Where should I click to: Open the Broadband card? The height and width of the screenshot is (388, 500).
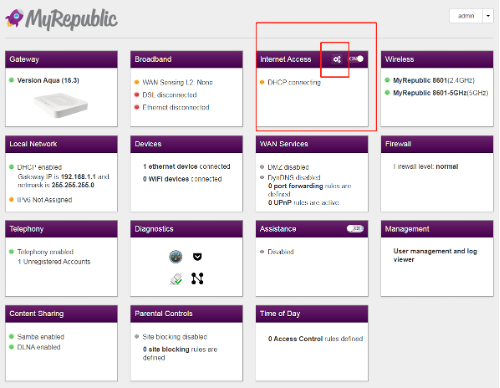(186, 89)
